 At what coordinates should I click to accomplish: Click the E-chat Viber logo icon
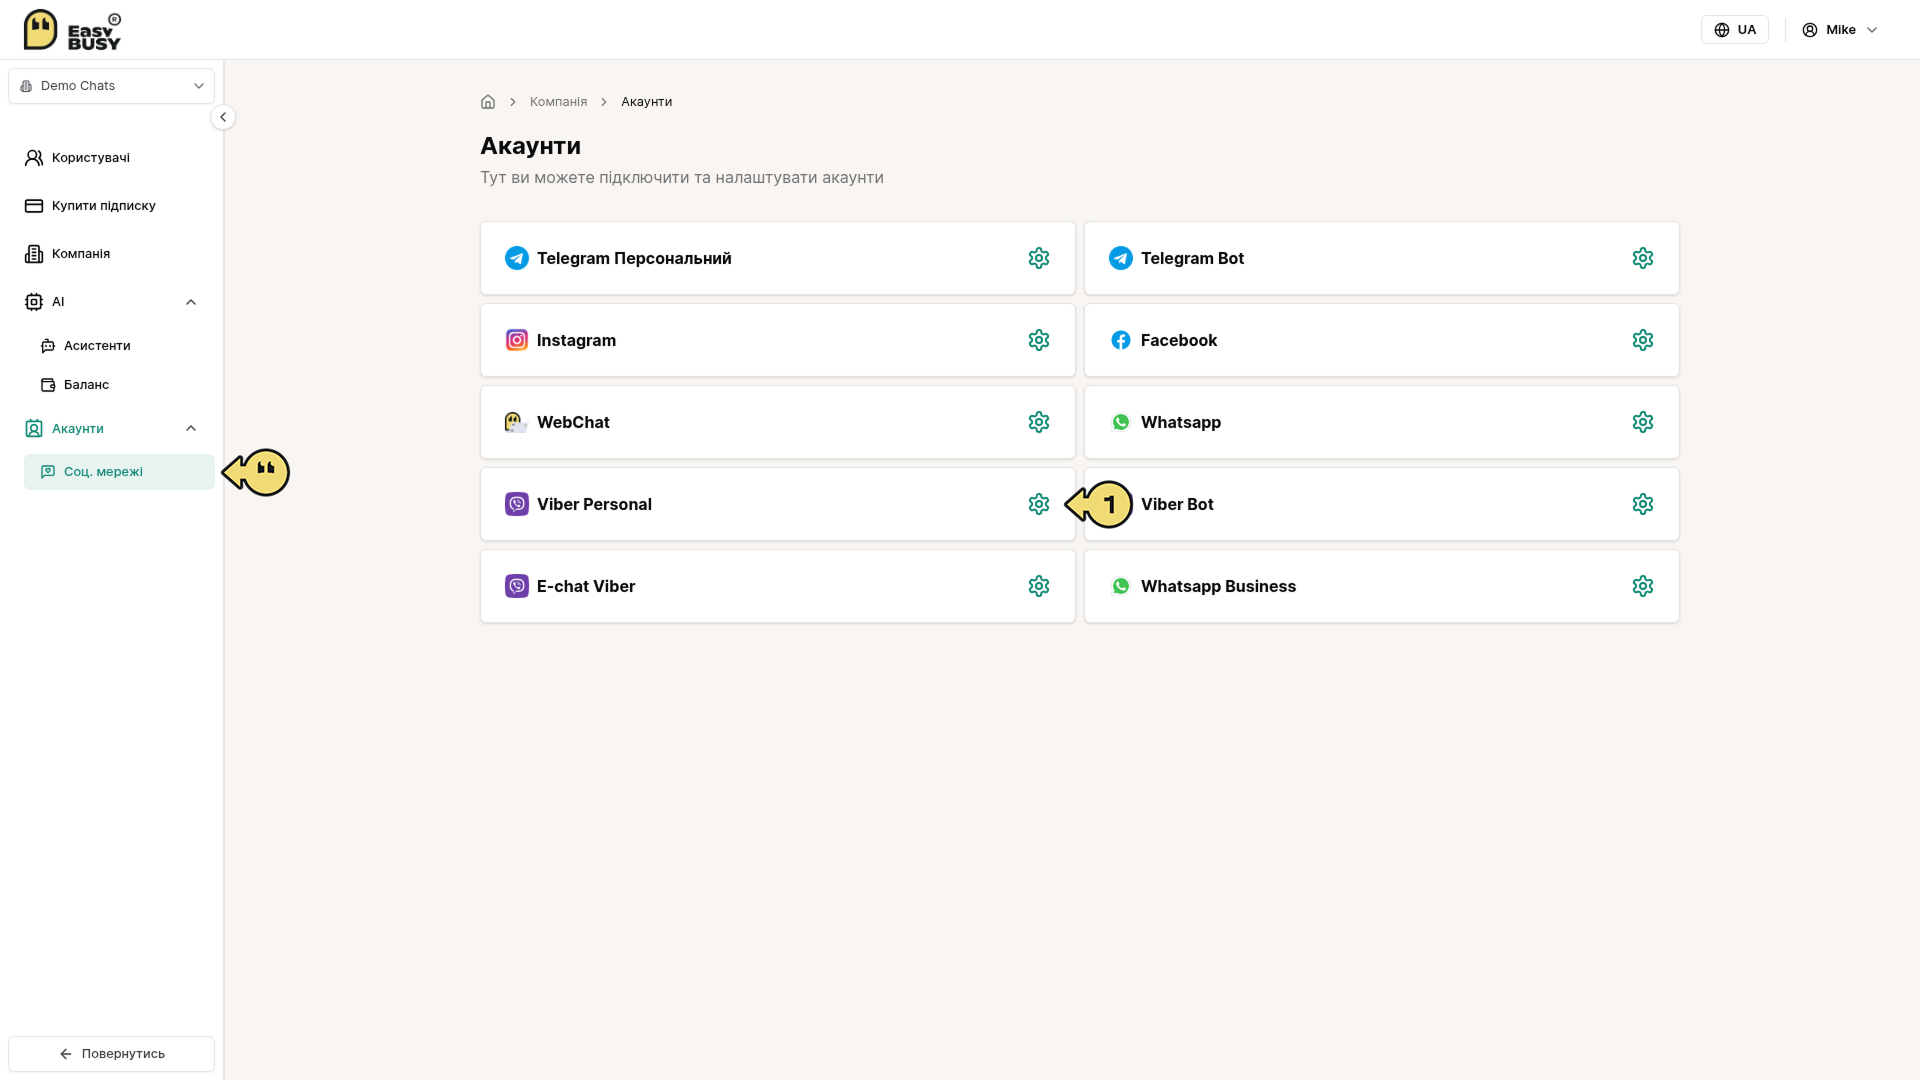point(517,586)
